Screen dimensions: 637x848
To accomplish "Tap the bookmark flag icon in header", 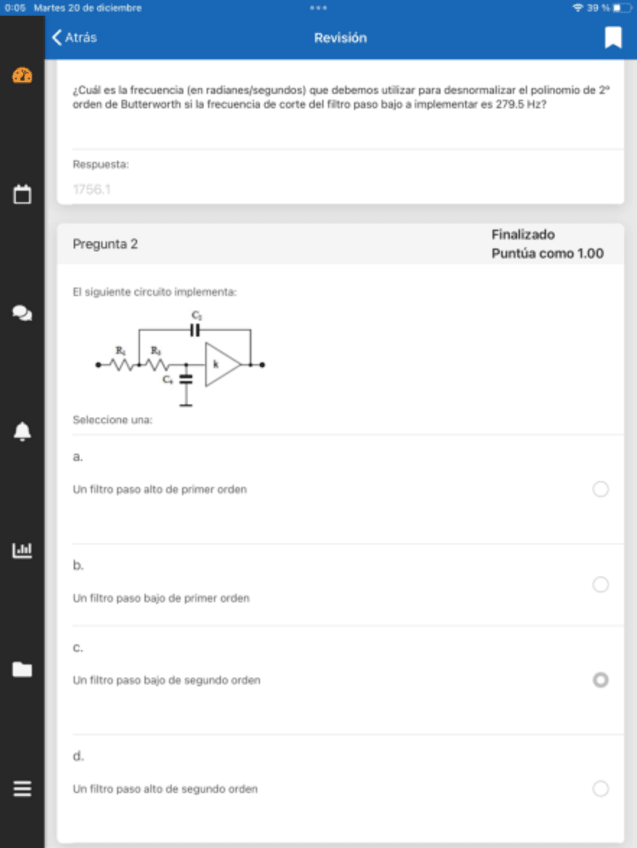I will coord(613,38).
